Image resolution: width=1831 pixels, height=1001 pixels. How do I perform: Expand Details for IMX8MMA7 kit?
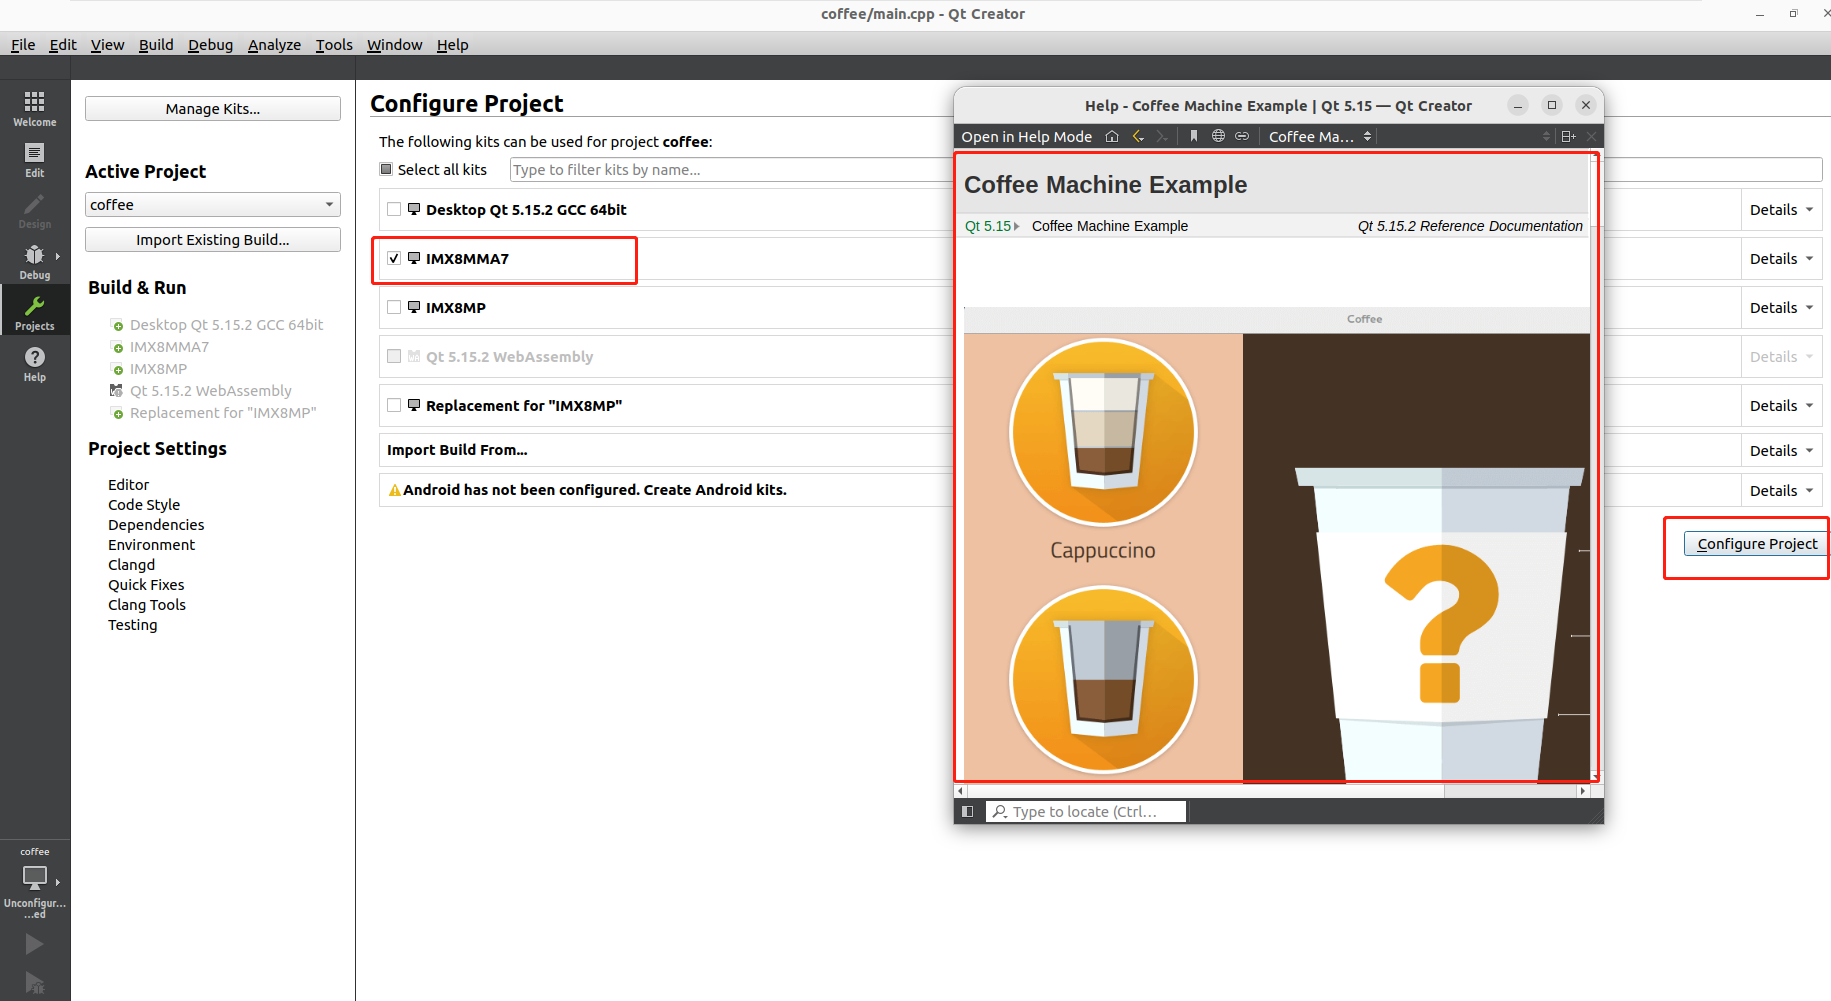1781,259
